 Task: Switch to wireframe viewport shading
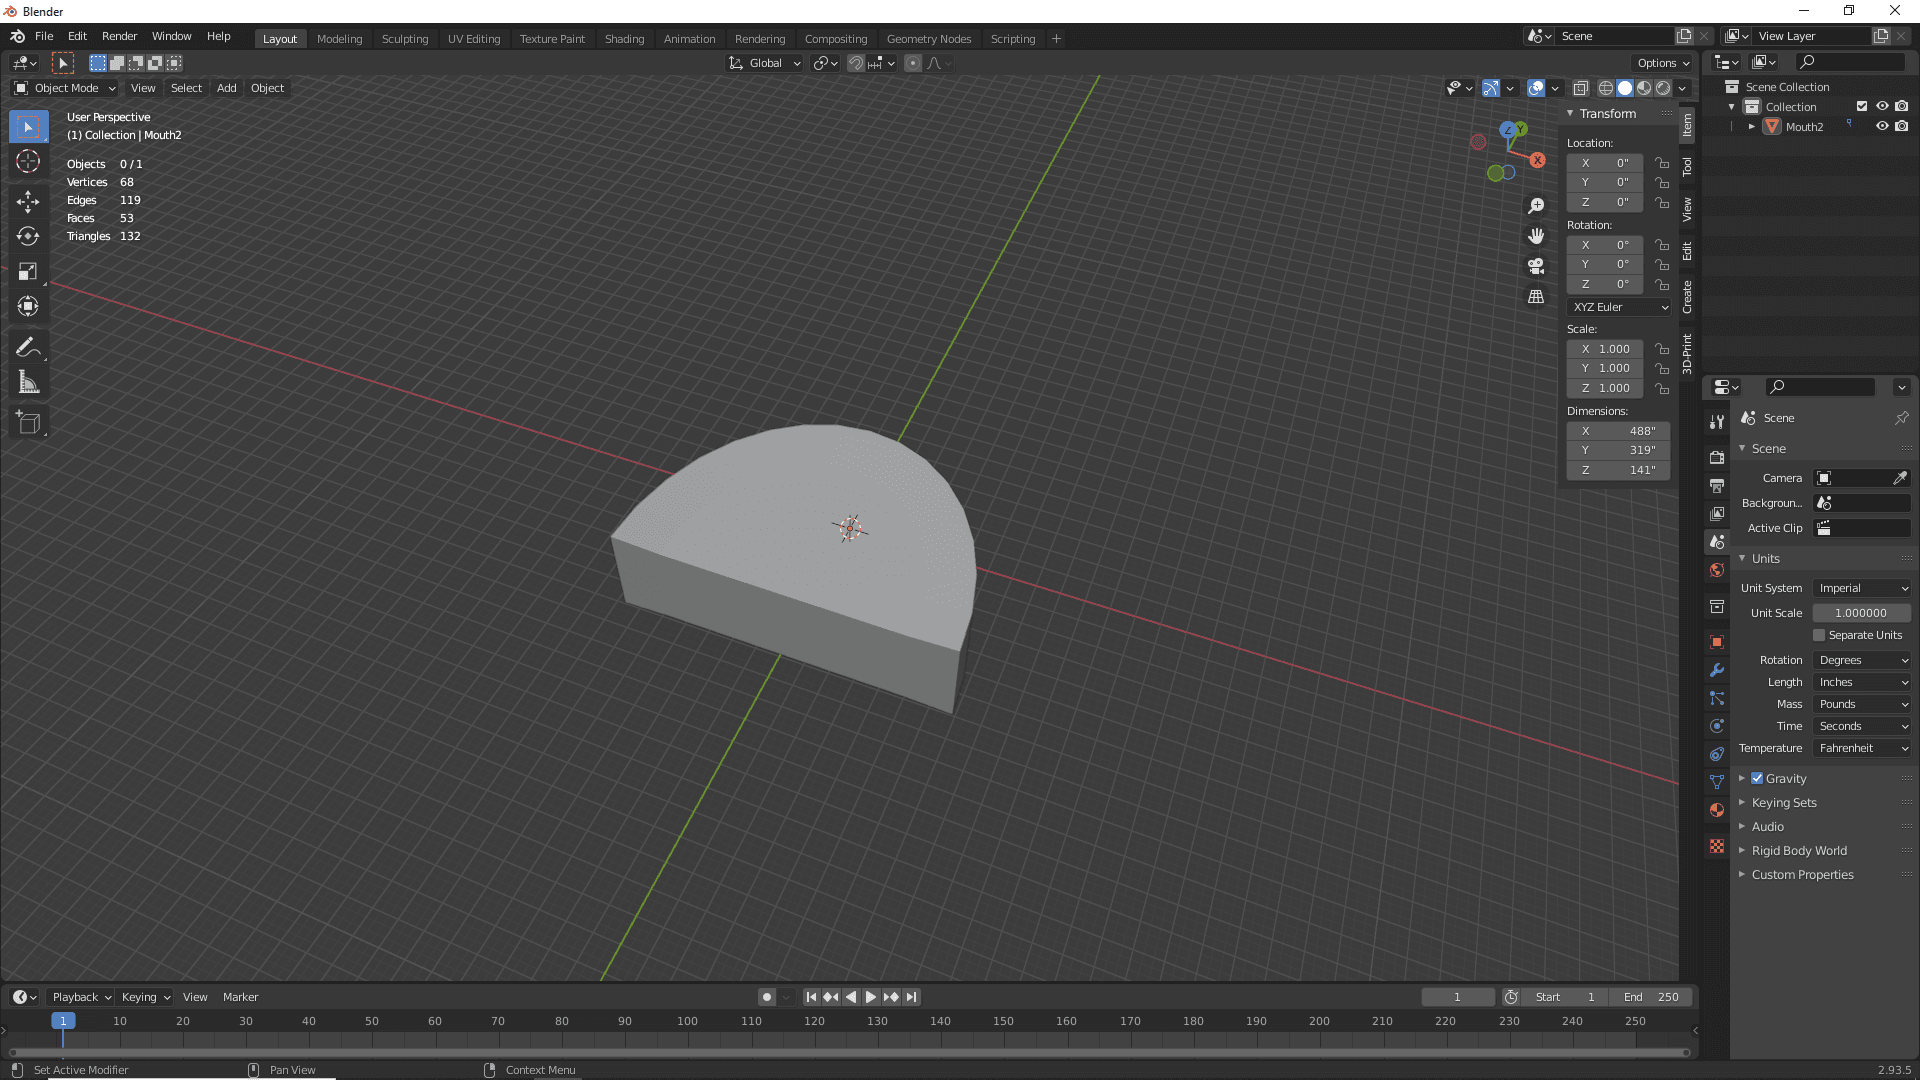point(1605,88)
